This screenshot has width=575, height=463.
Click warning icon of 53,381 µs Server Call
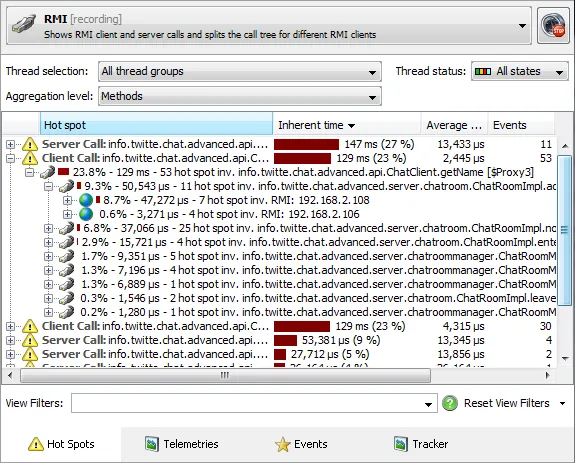tap(30, 340)
